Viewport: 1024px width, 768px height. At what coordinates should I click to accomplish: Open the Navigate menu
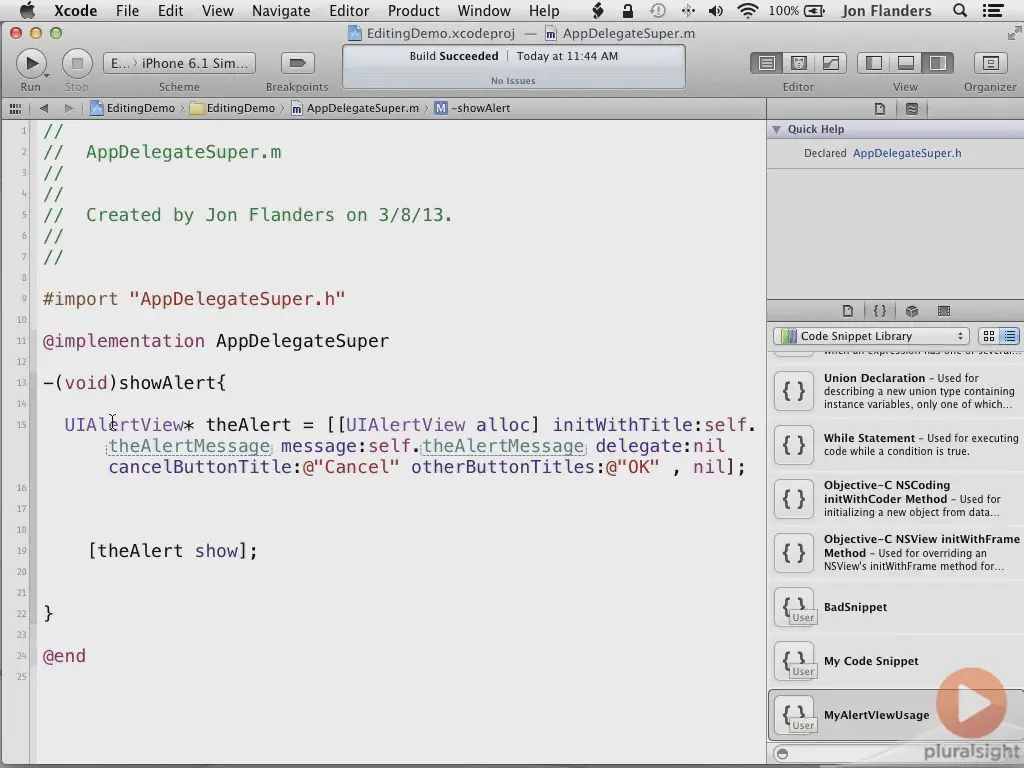pyautogui.click(x=281, y=11)
